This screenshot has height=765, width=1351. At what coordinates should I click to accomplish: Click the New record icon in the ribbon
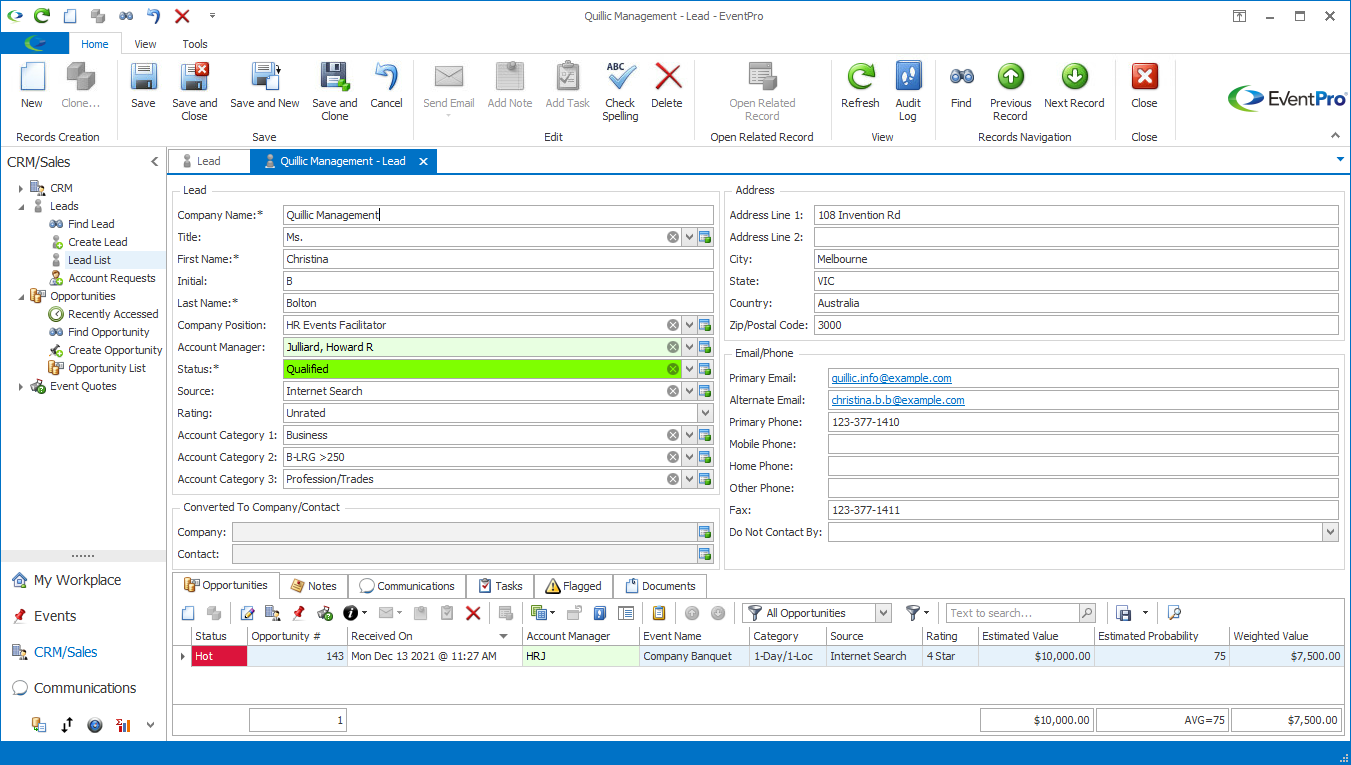[32, 78]
